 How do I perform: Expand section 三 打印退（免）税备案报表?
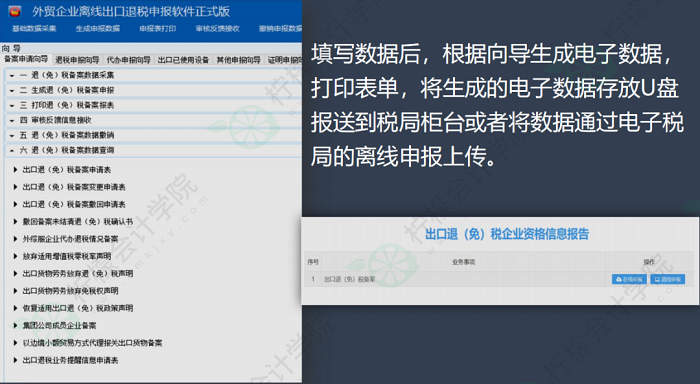153,105
